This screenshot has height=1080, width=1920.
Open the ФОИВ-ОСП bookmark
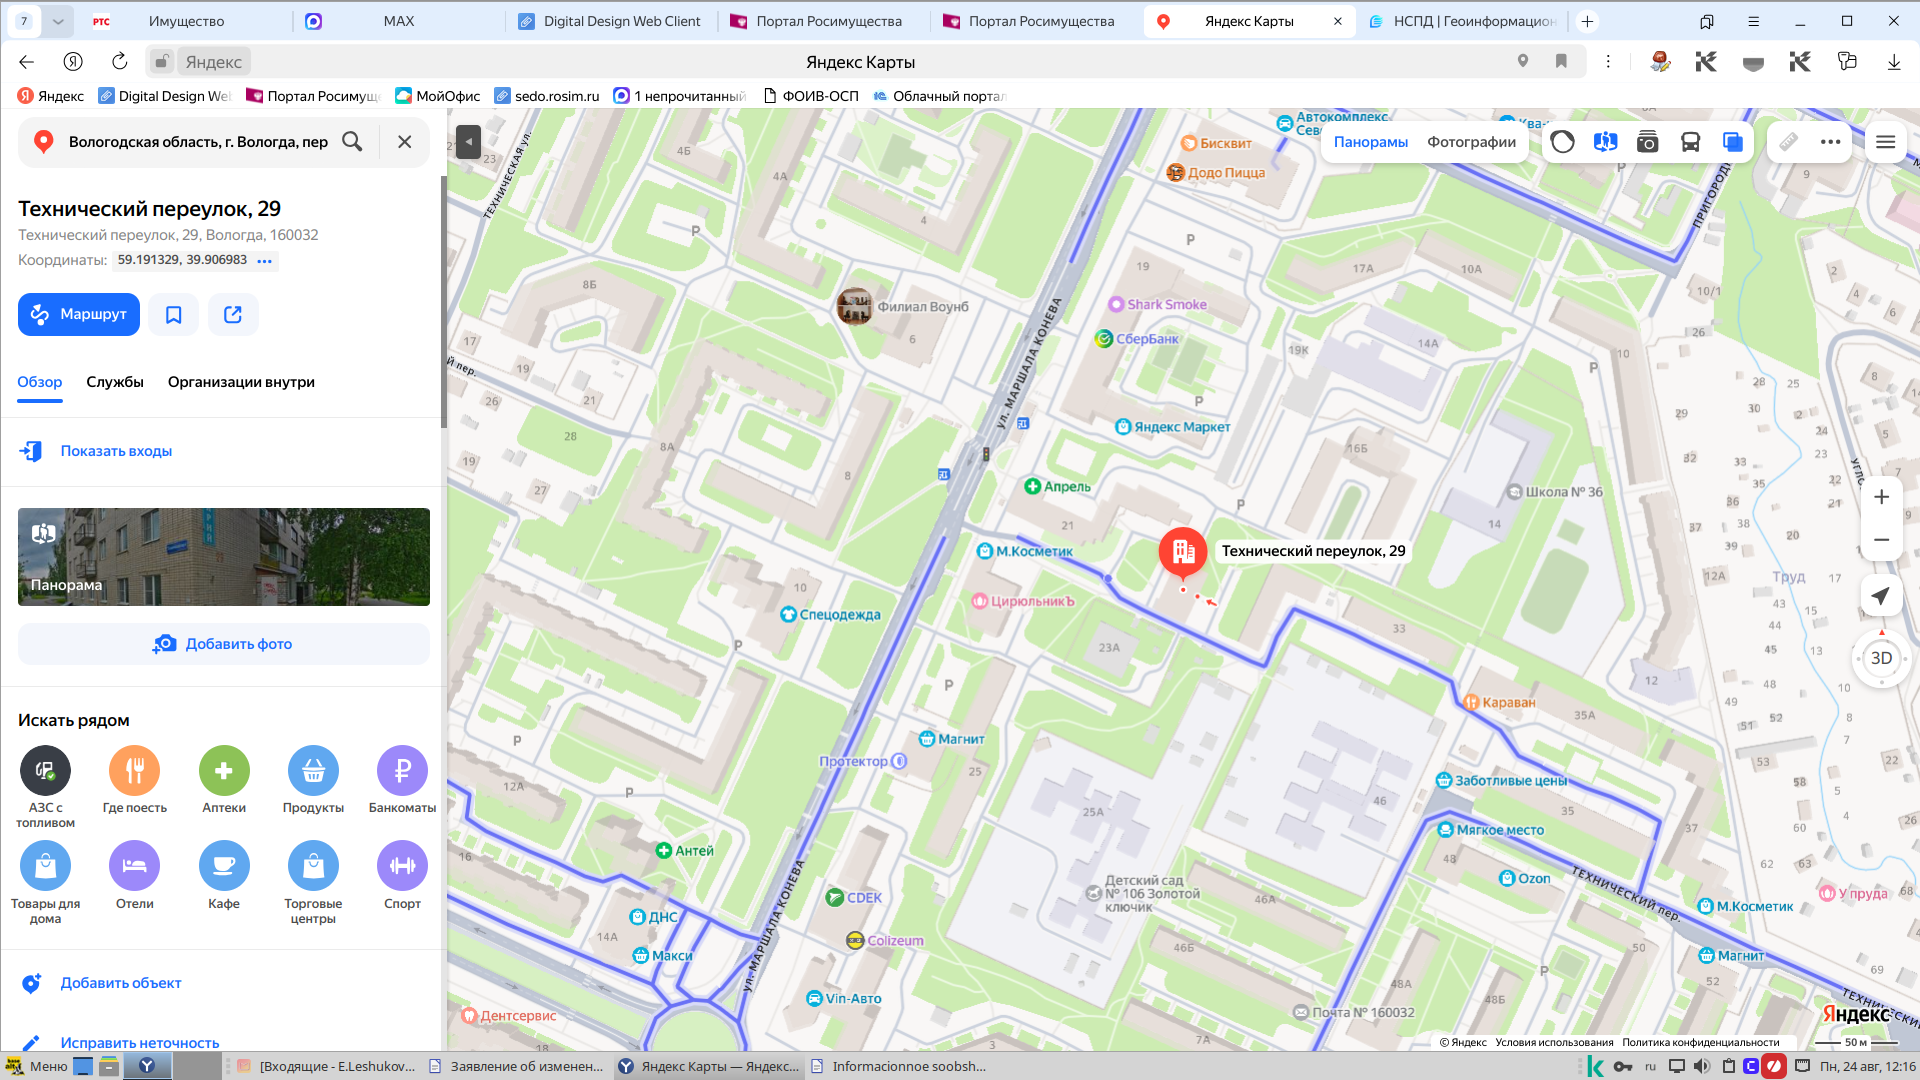point(811,96)
